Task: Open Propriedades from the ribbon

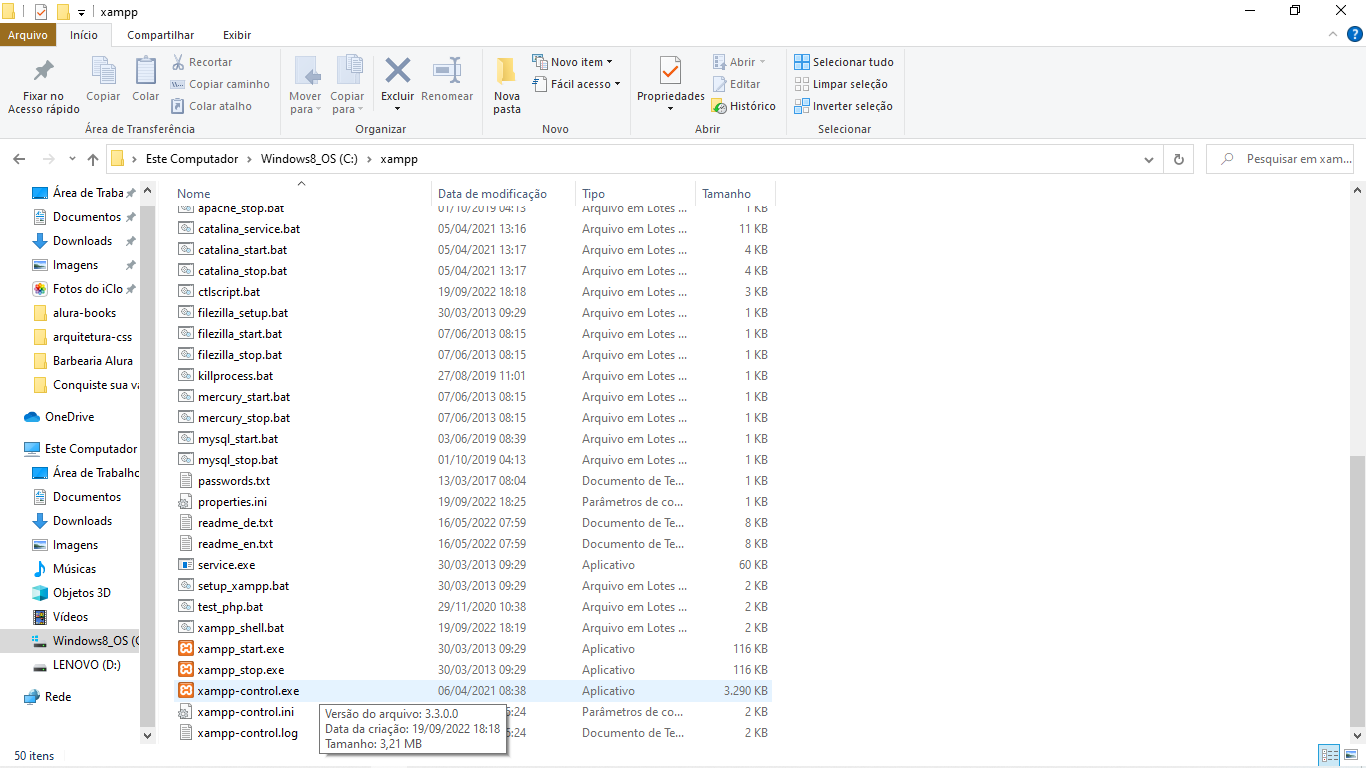Action: click(671, 85)
